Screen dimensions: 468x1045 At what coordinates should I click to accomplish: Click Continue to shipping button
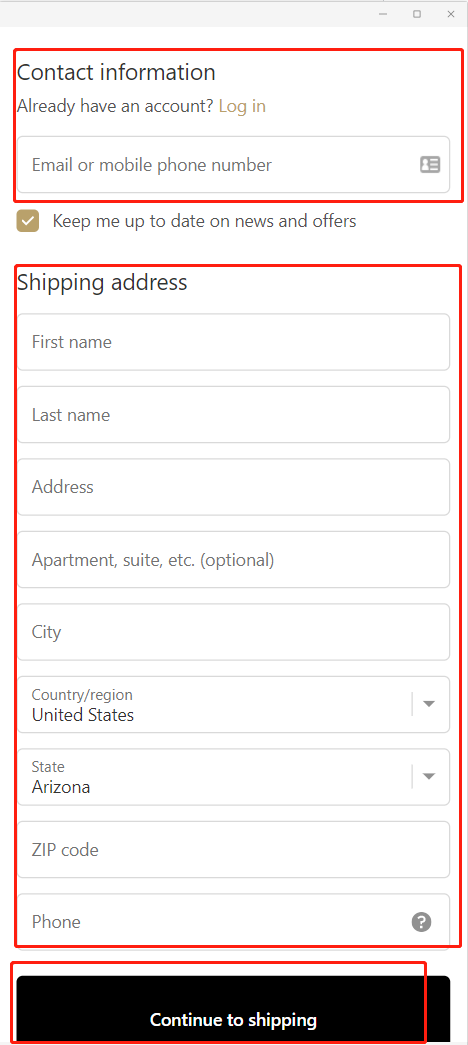pyautogui.click(x=233, y=1010)
